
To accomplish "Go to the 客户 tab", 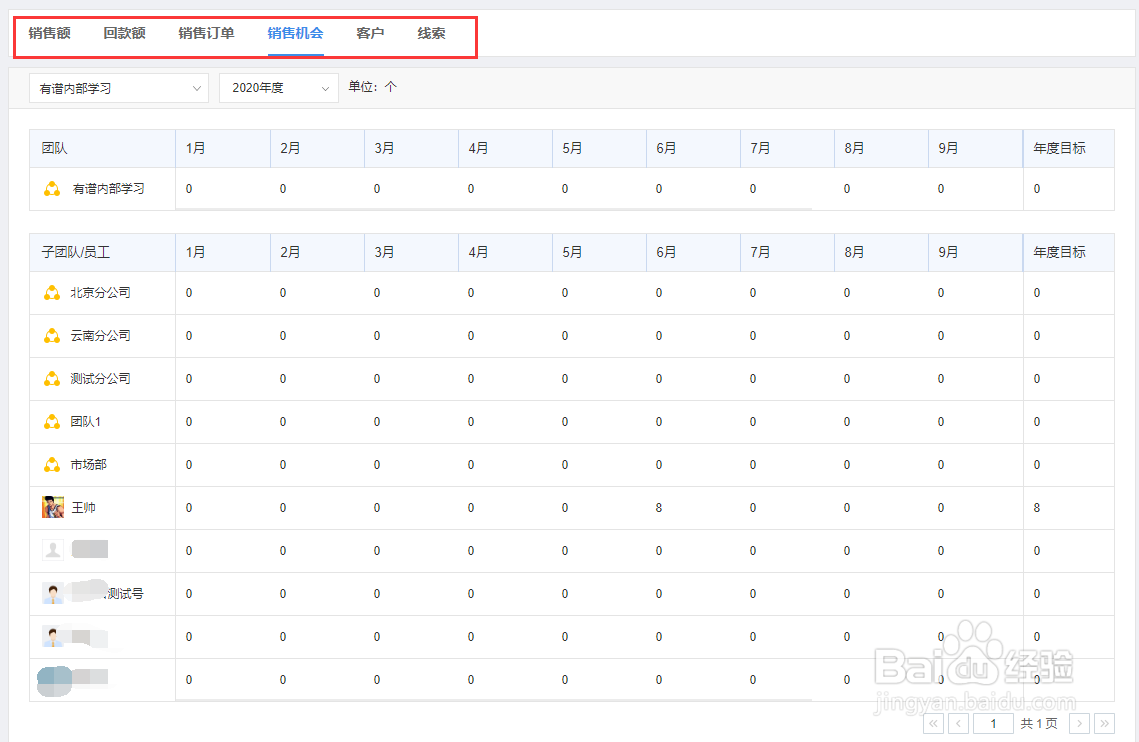I will [x=370, y=33].
